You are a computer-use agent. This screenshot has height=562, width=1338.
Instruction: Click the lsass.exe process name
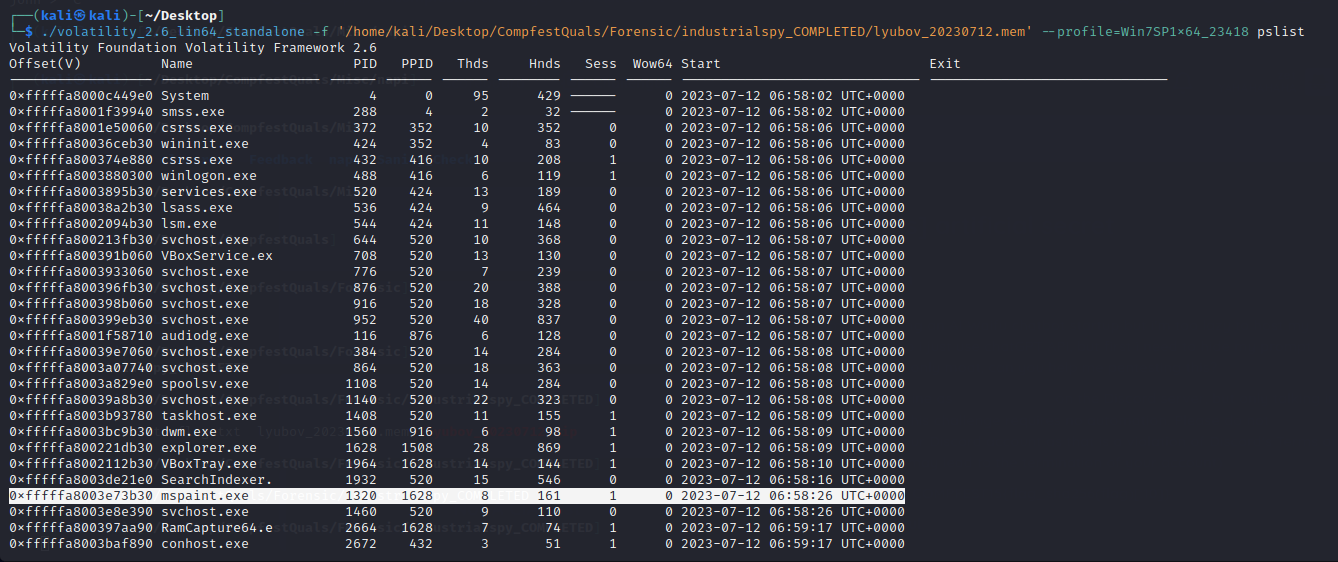(197, 208)
